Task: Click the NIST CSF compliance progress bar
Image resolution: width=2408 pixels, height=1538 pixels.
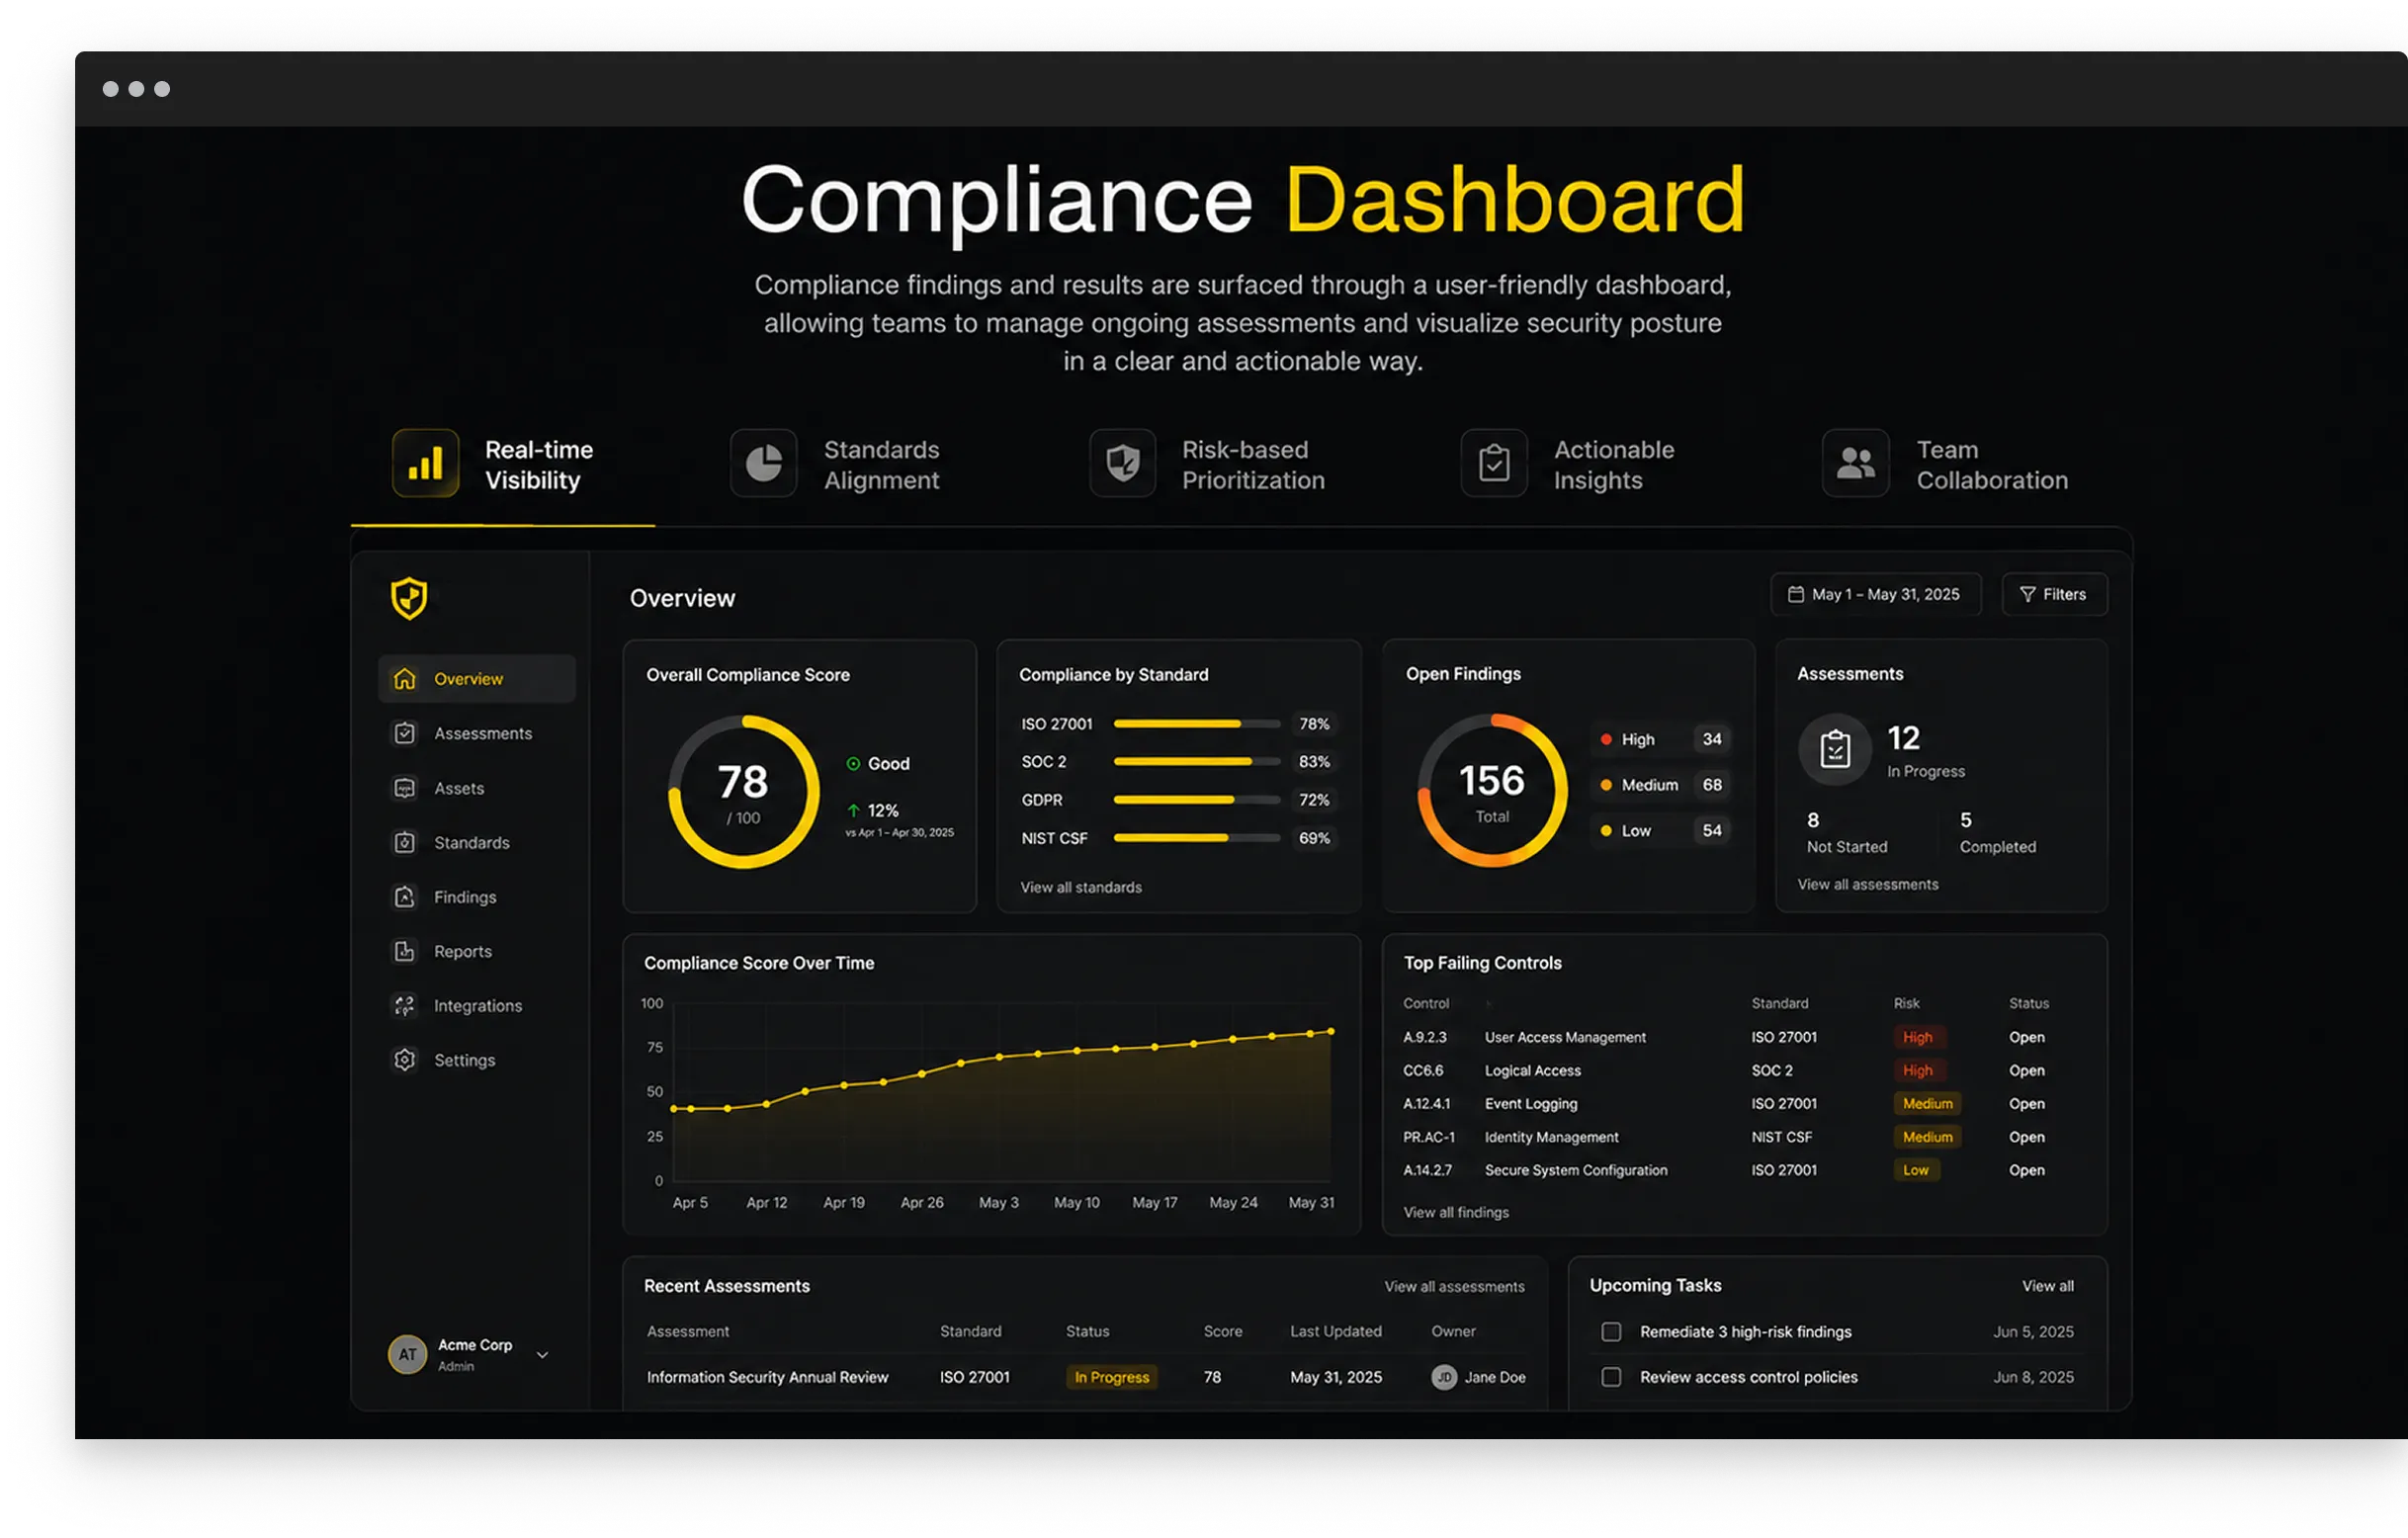Action: tap(1196, 838)
